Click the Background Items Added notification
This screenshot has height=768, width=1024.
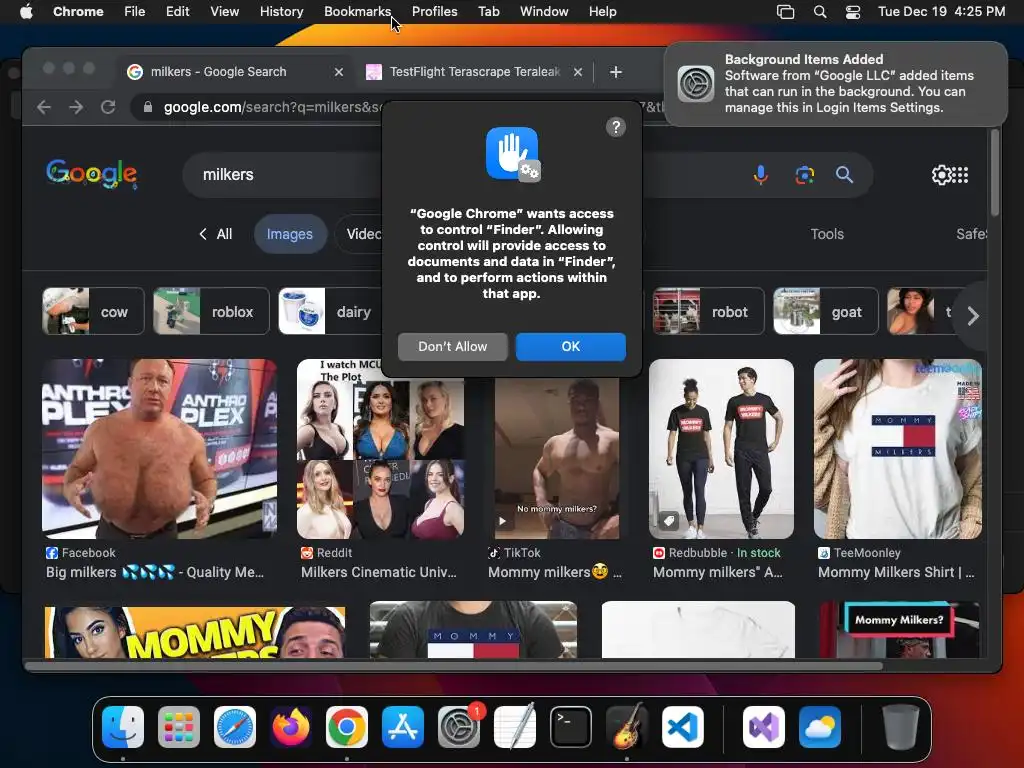(x=835, y=84)
